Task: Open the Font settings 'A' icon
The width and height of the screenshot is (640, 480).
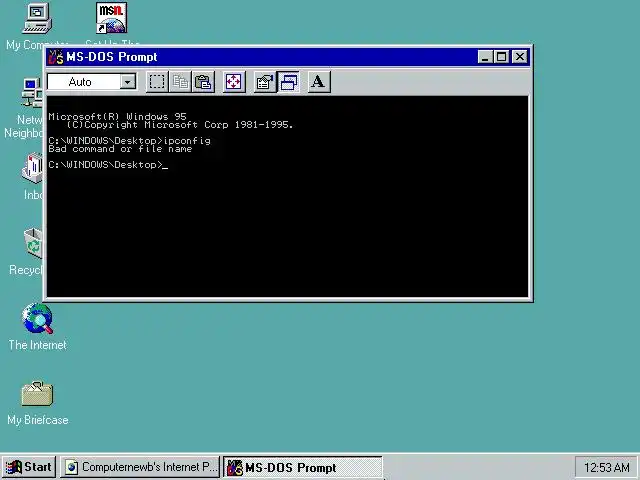Action: pos(318,82)
